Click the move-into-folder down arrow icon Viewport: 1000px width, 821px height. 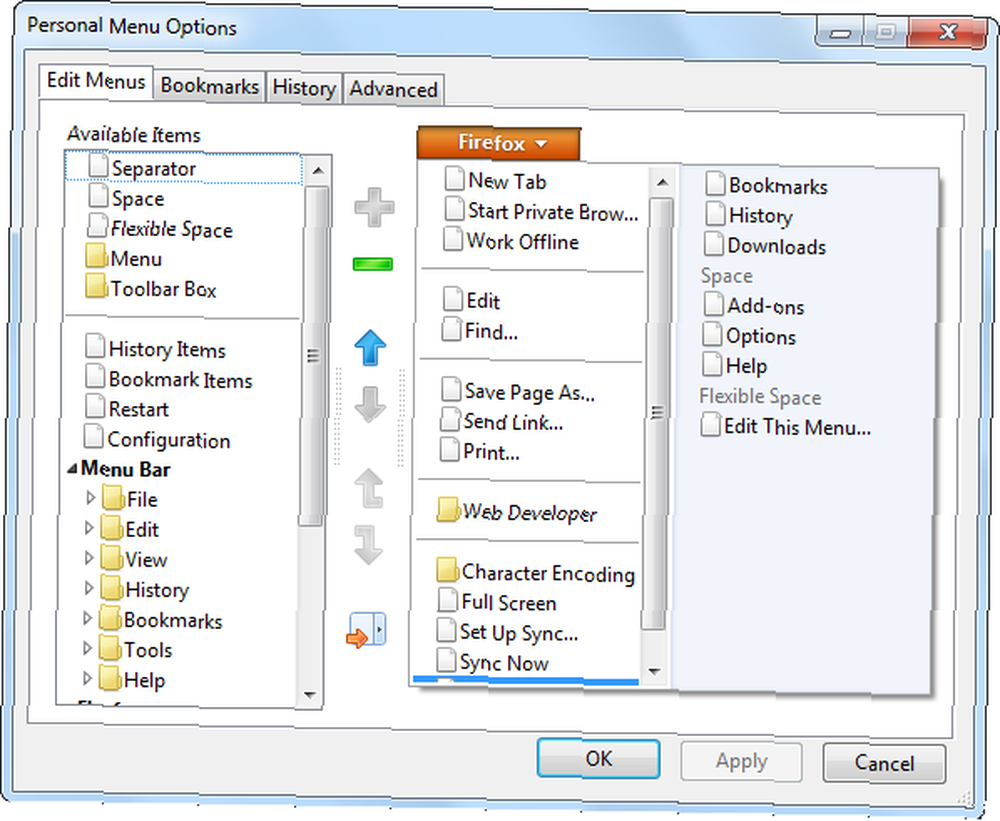click(369, 545)
